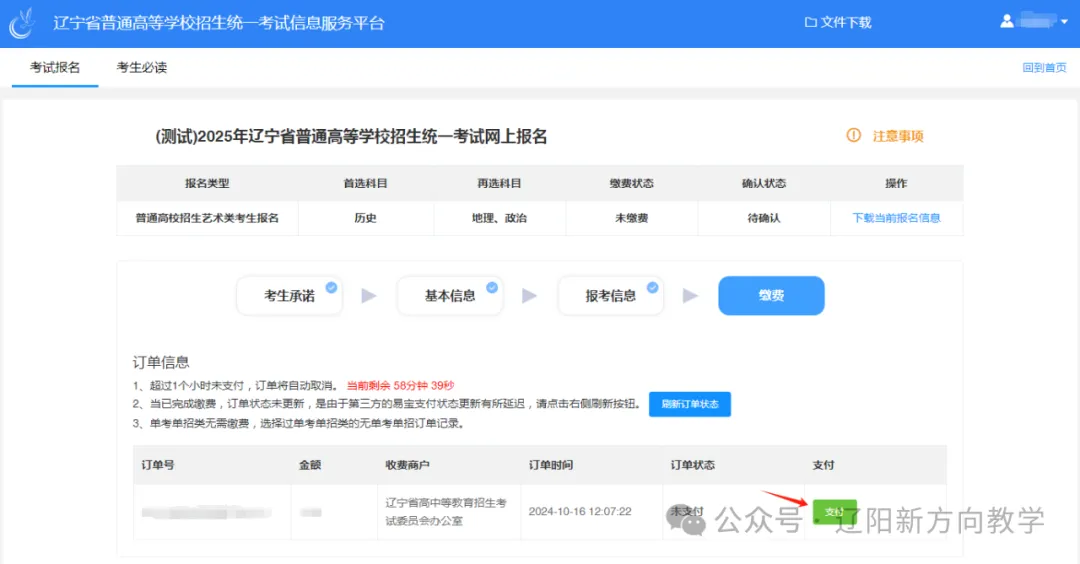Click the 操作 column header
This screenshot has height=564, width=1080.
896,183
